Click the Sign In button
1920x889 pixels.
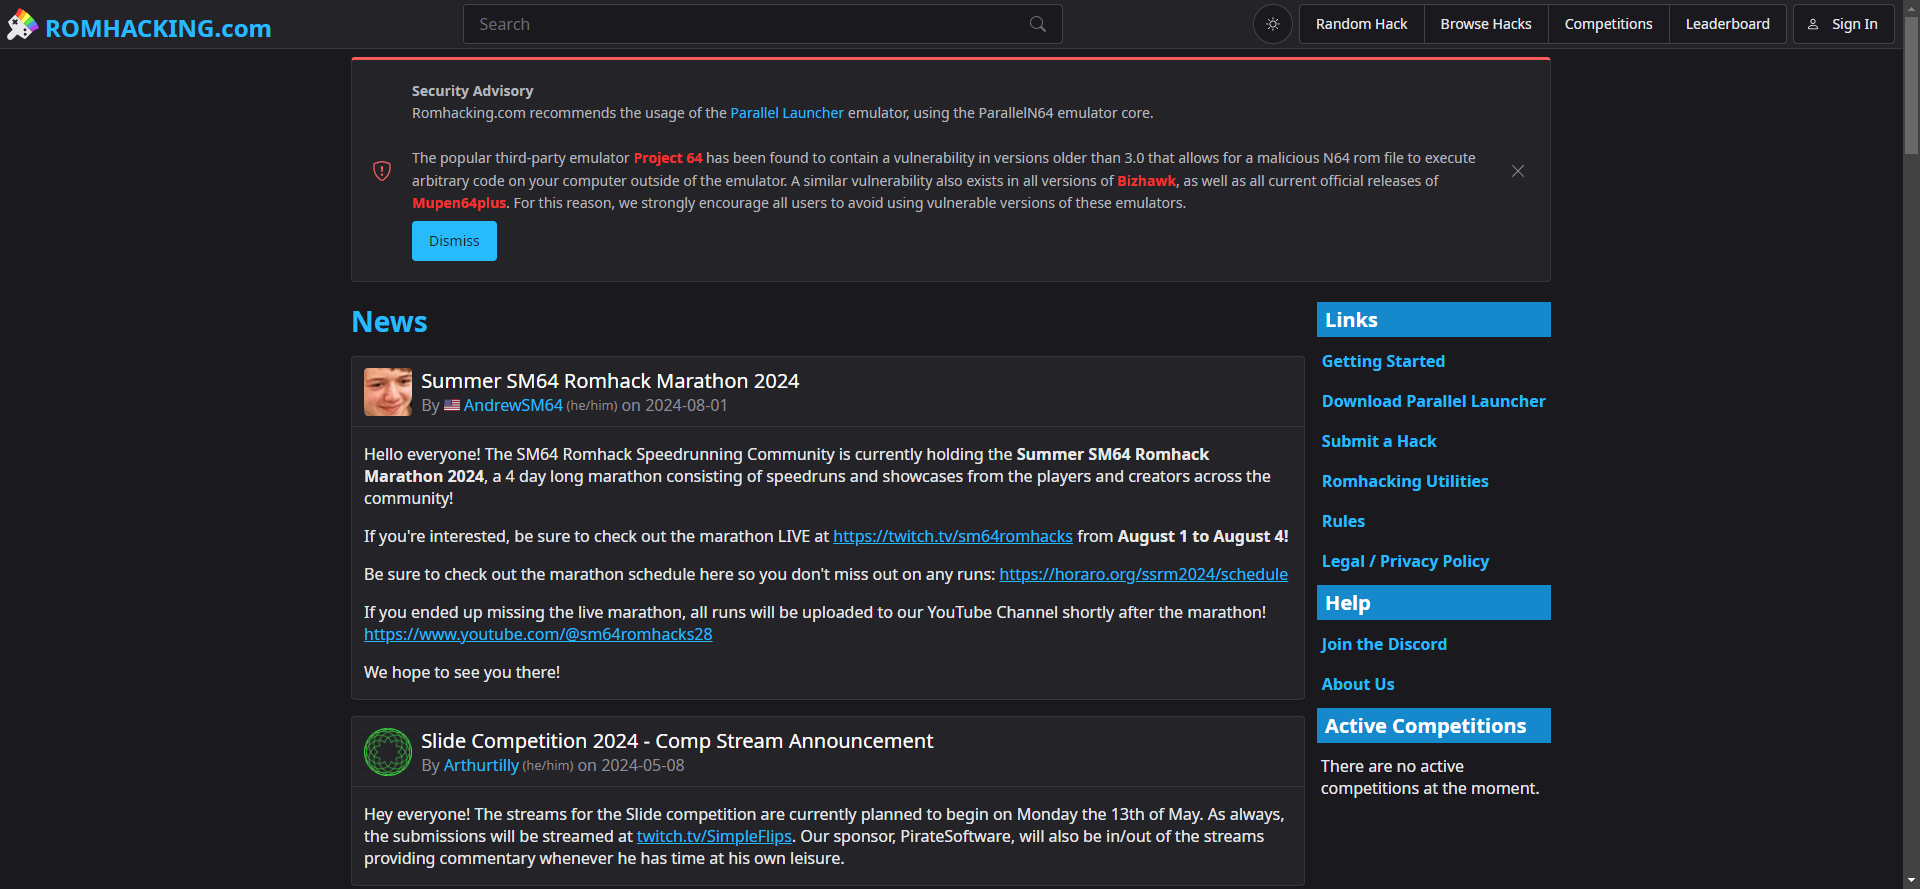(1843, 24)
